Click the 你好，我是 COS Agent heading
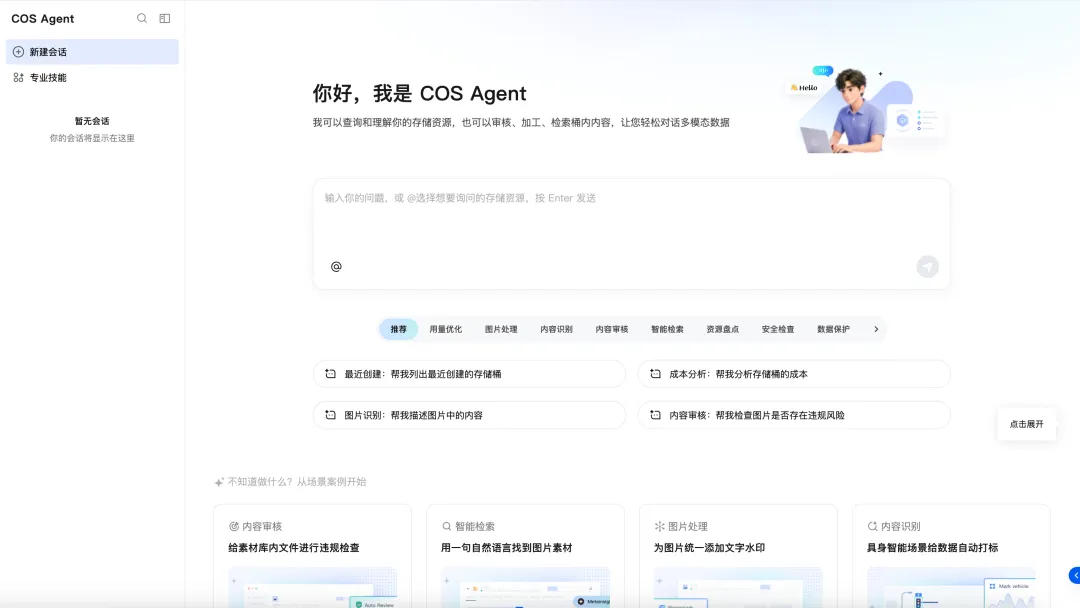This screenshot has height=608, width=1080. [419, 94]
